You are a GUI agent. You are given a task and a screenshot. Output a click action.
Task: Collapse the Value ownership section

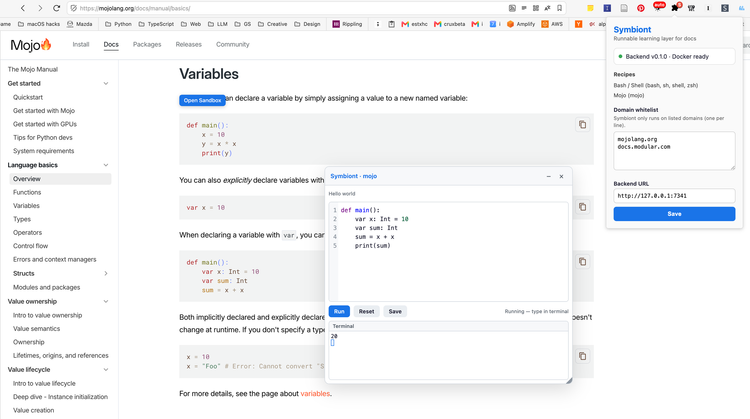click(x=106, y=301)
